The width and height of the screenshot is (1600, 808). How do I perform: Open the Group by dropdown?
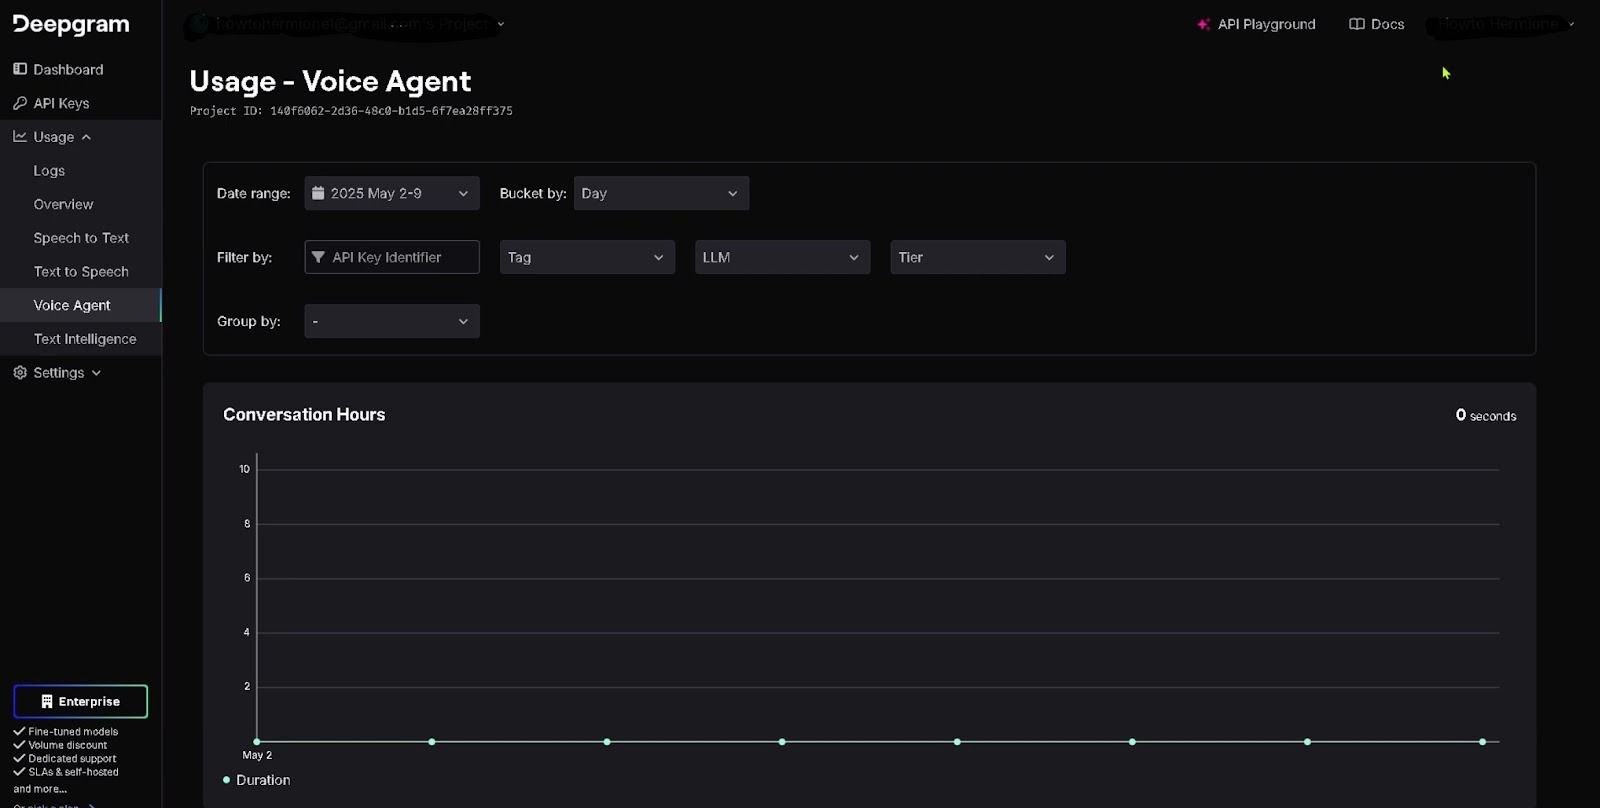tap(392, 321)
